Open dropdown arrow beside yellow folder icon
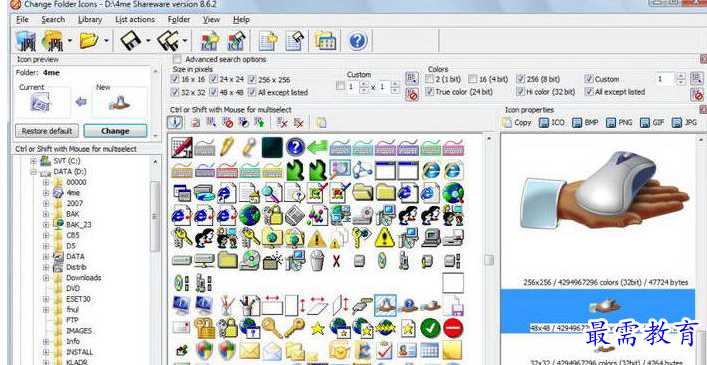The image size is (707, 365). [106, 41]
